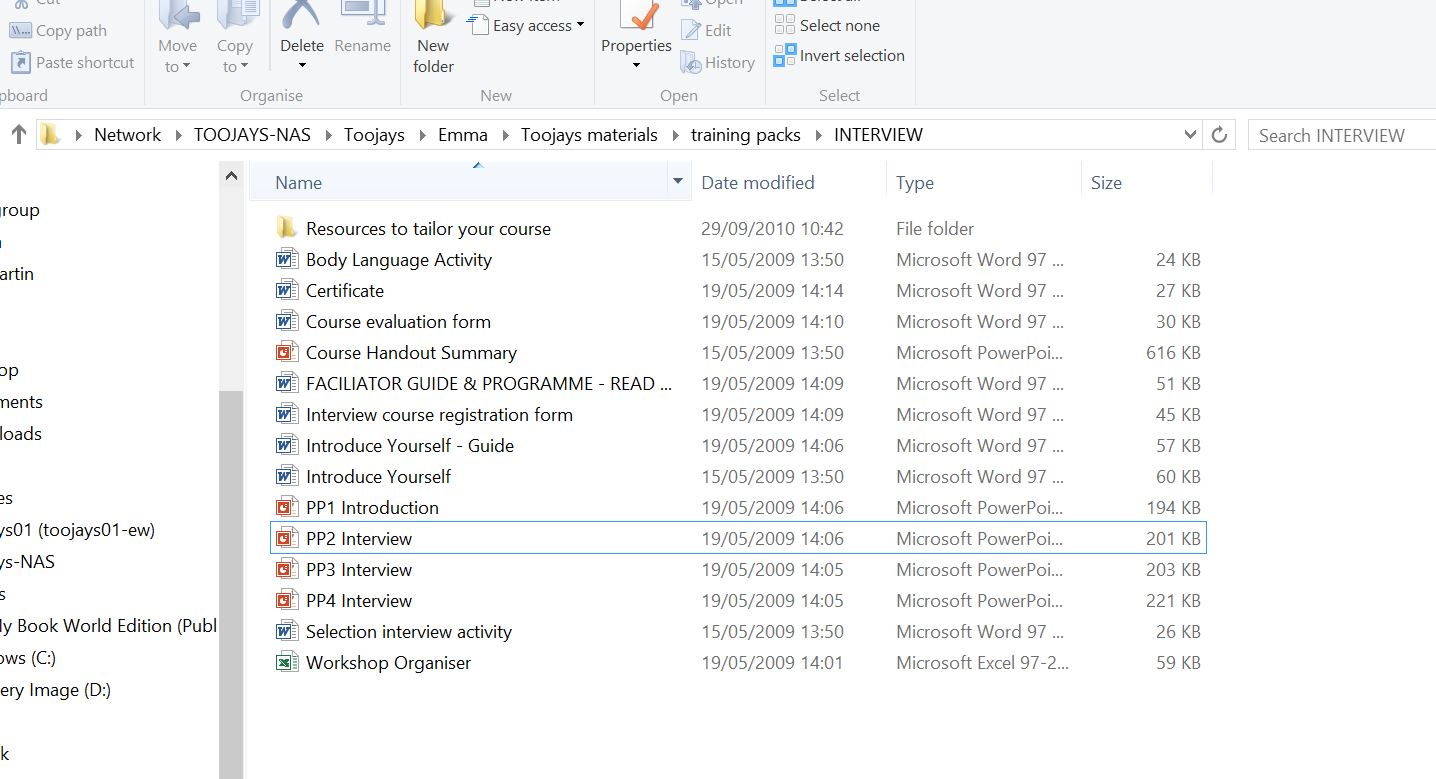Select PP2 Interview PowerPoint icon
The image size is (1436, 779).
(286, 538)
